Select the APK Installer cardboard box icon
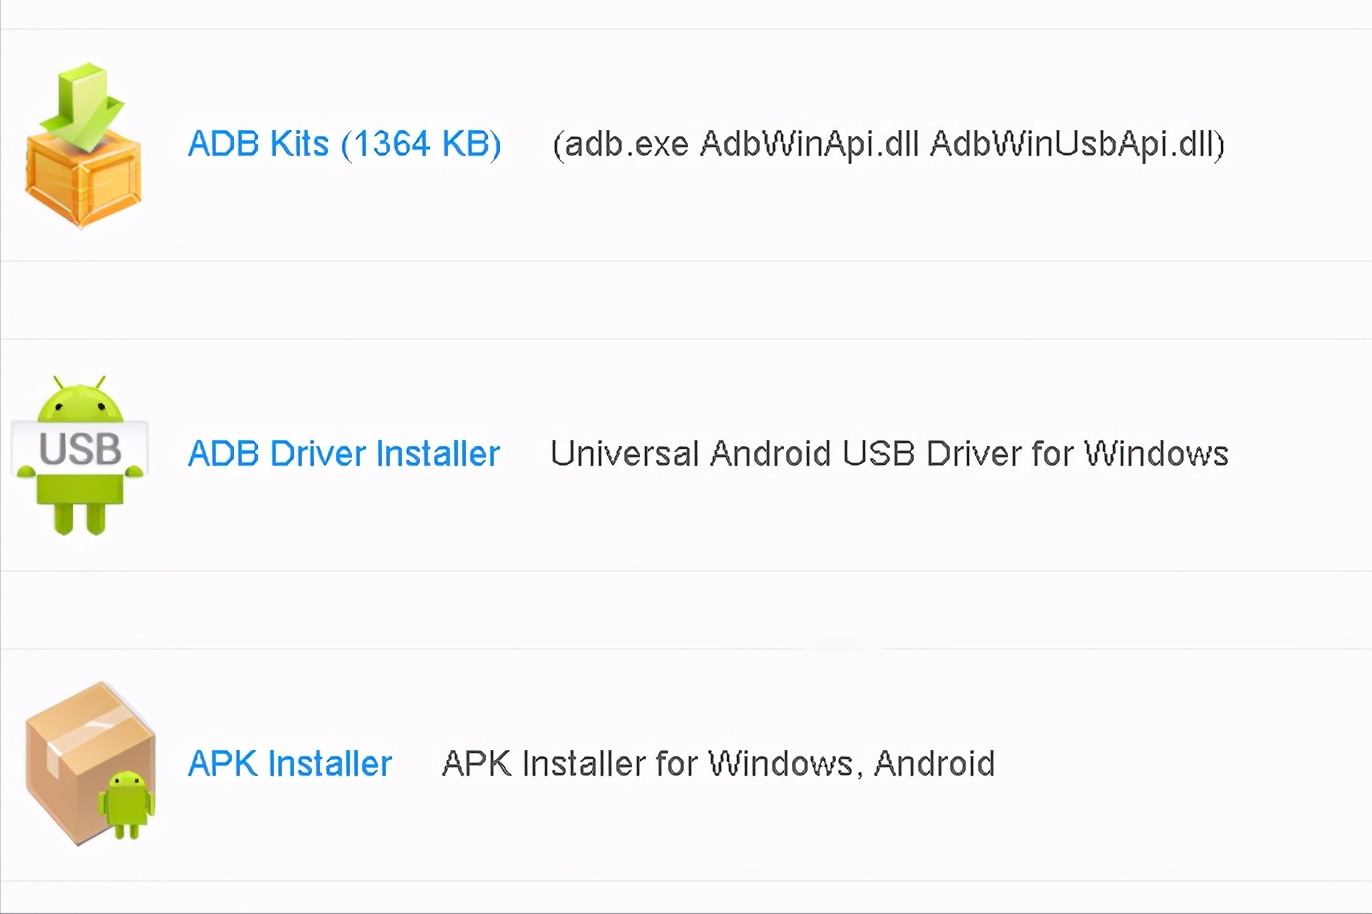 (91, 764)
